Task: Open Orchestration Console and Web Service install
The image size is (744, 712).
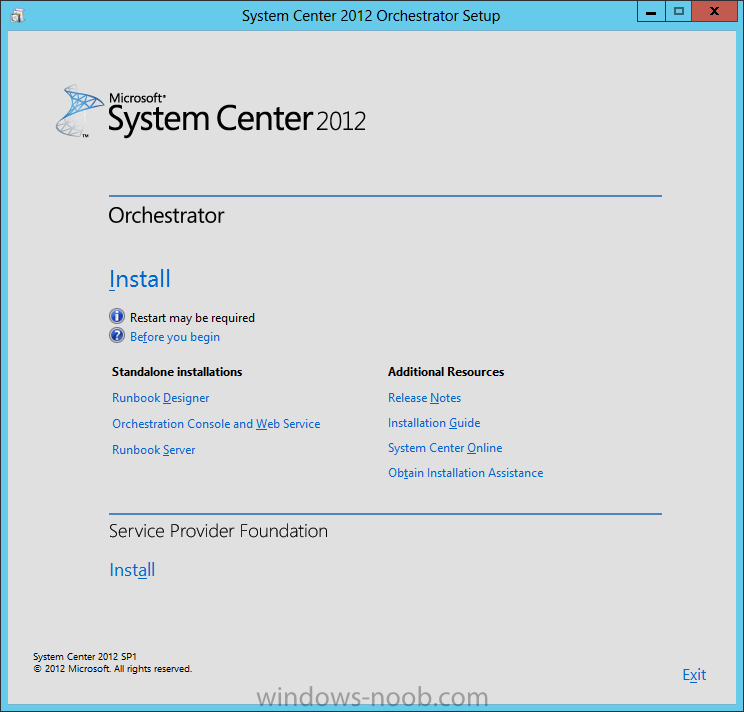Action: point(216,424)
